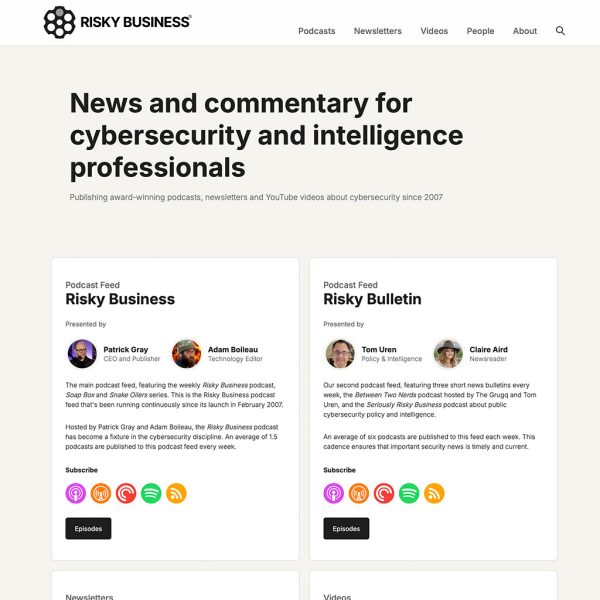Open the About menu item
Image resolution: width=600 pixels, height=600 pixels.
[525, 31]
